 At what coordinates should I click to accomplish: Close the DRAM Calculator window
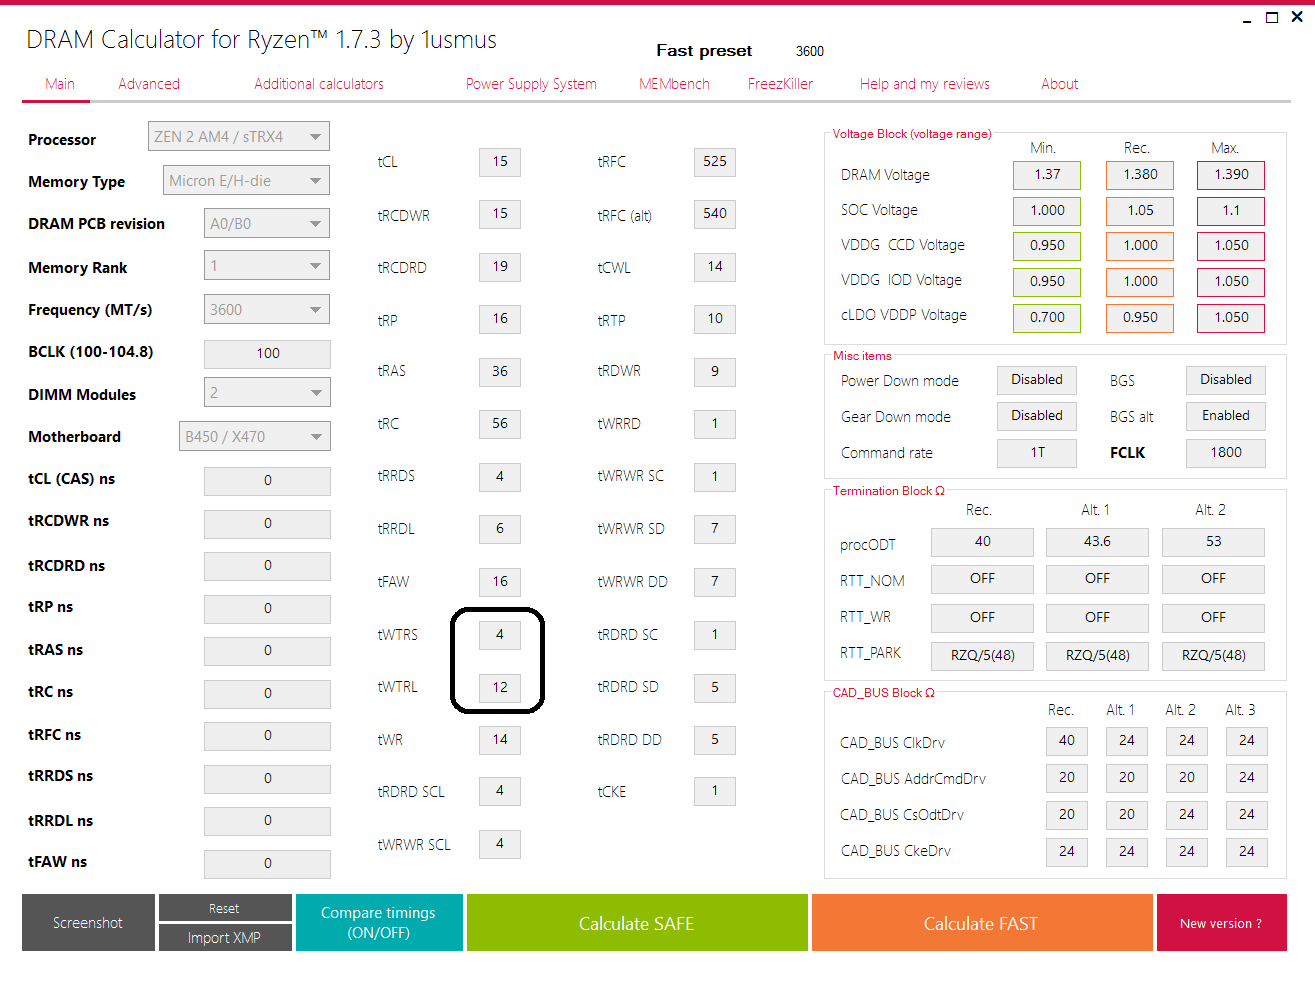[x=1297, y=17]
